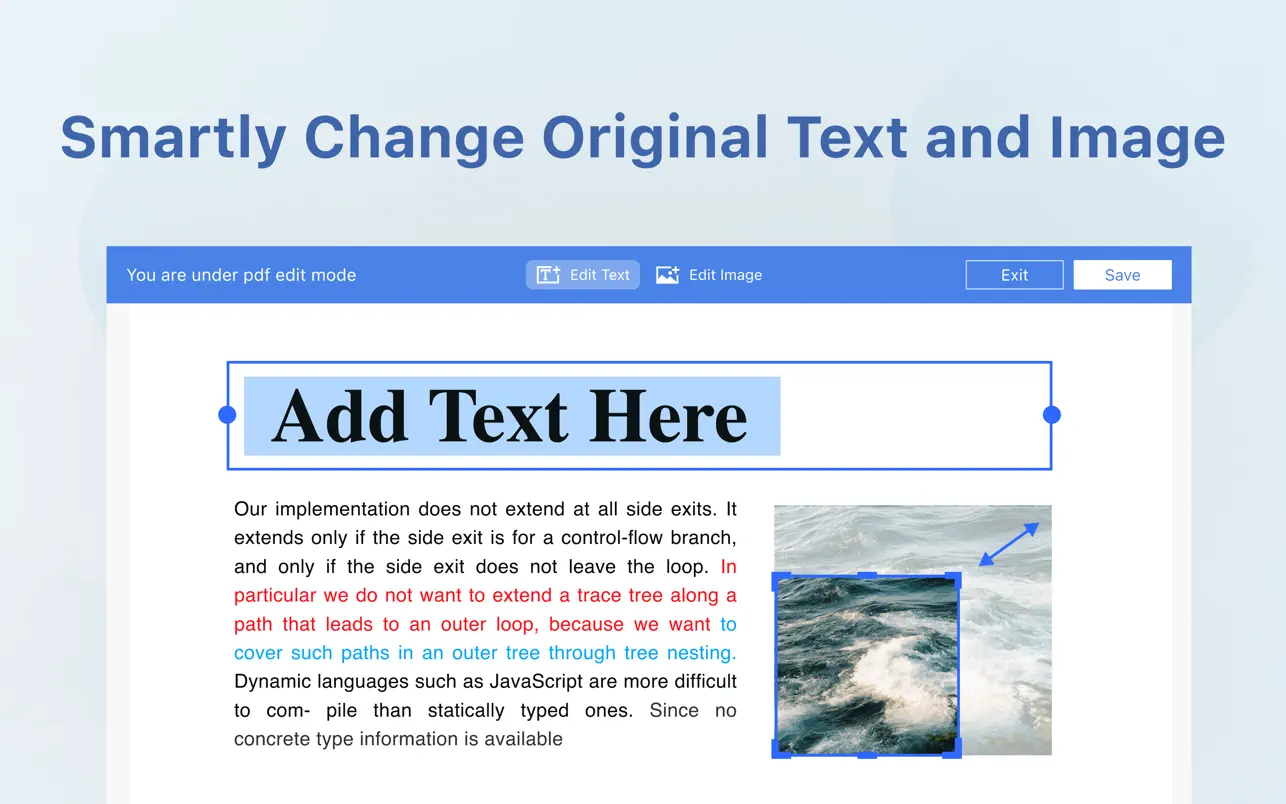This screenshot has height=804, width=1286.
Task: Click the "You are under pdf edit mode" label
Action: [x=241, y=275]
